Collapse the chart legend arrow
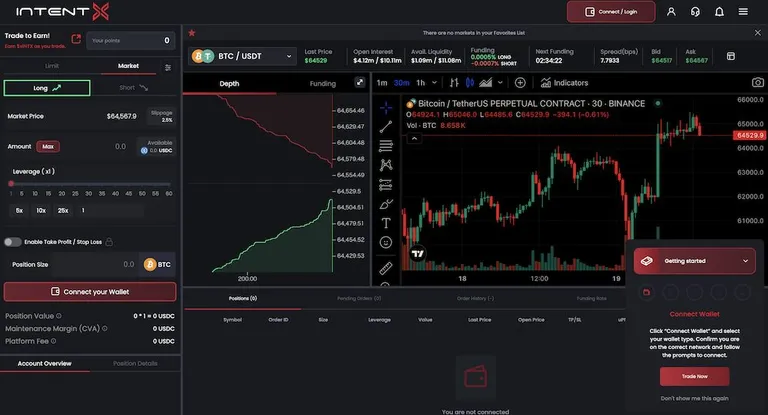Viewport: 768px width, 415px height. [x=414, y=139]
